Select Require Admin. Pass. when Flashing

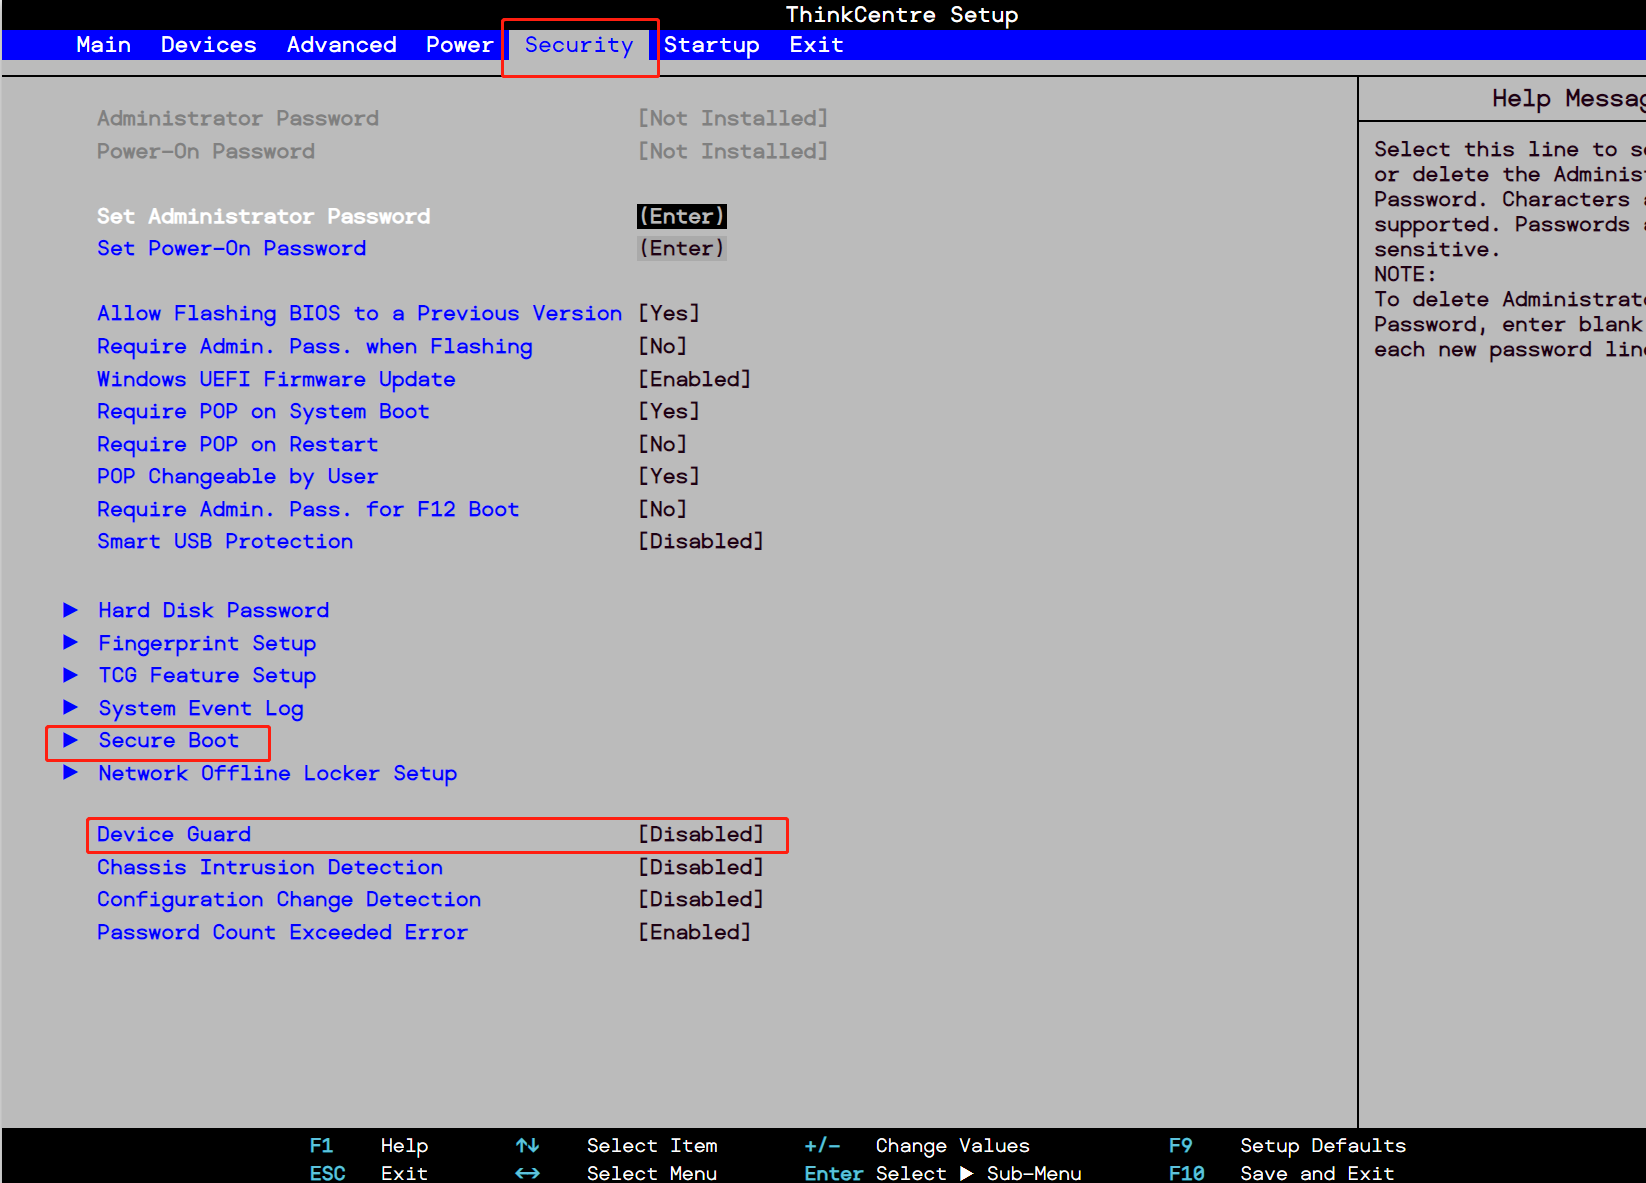314,346
